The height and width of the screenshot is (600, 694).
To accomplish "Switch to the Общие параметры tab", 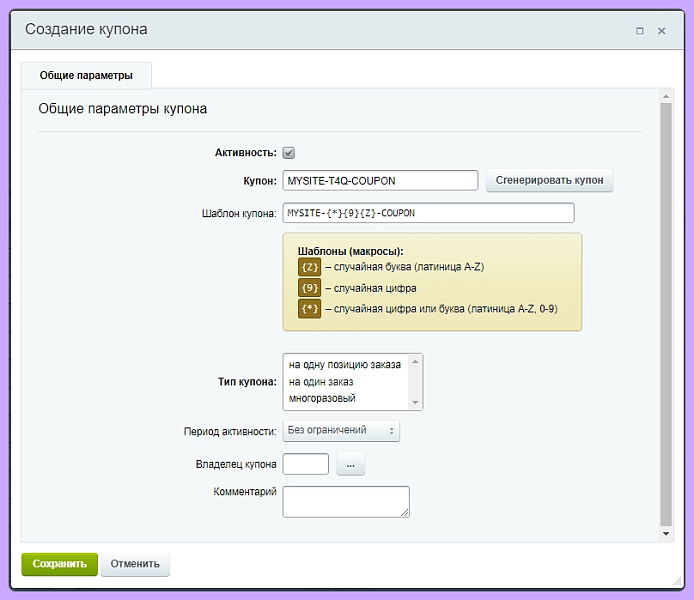I will (x=86, y=75).
